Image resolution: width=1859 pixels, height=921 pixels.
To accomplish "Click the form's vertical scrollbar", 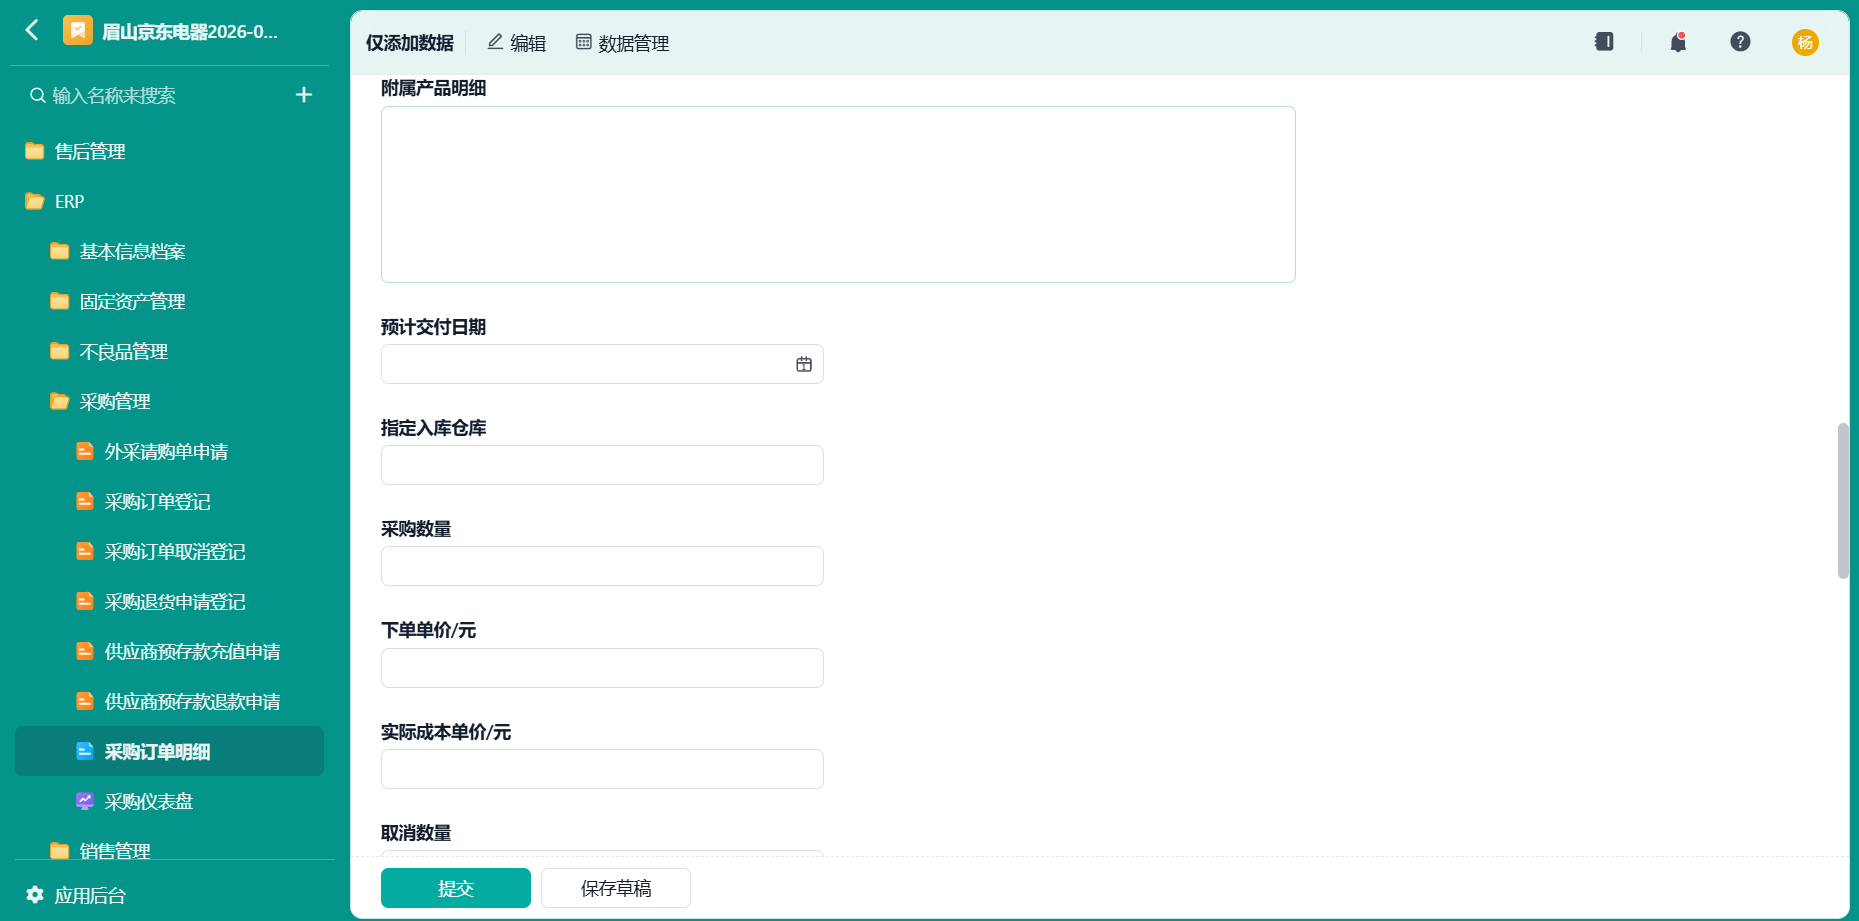I will coord(1843,500).
